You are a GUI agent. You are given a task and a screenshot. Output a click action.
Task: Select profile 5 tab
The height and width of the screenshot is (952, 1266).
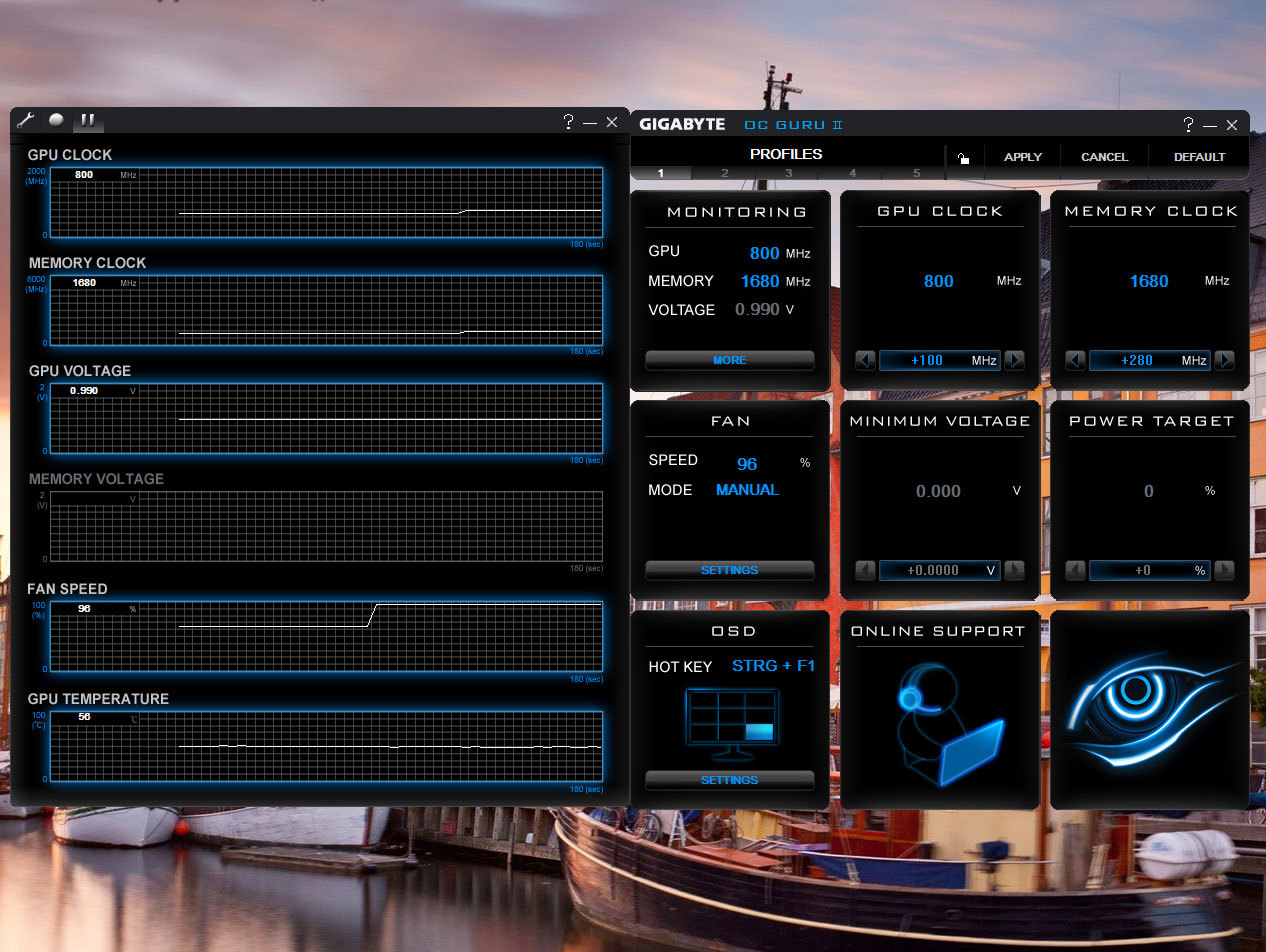point(916,173)
